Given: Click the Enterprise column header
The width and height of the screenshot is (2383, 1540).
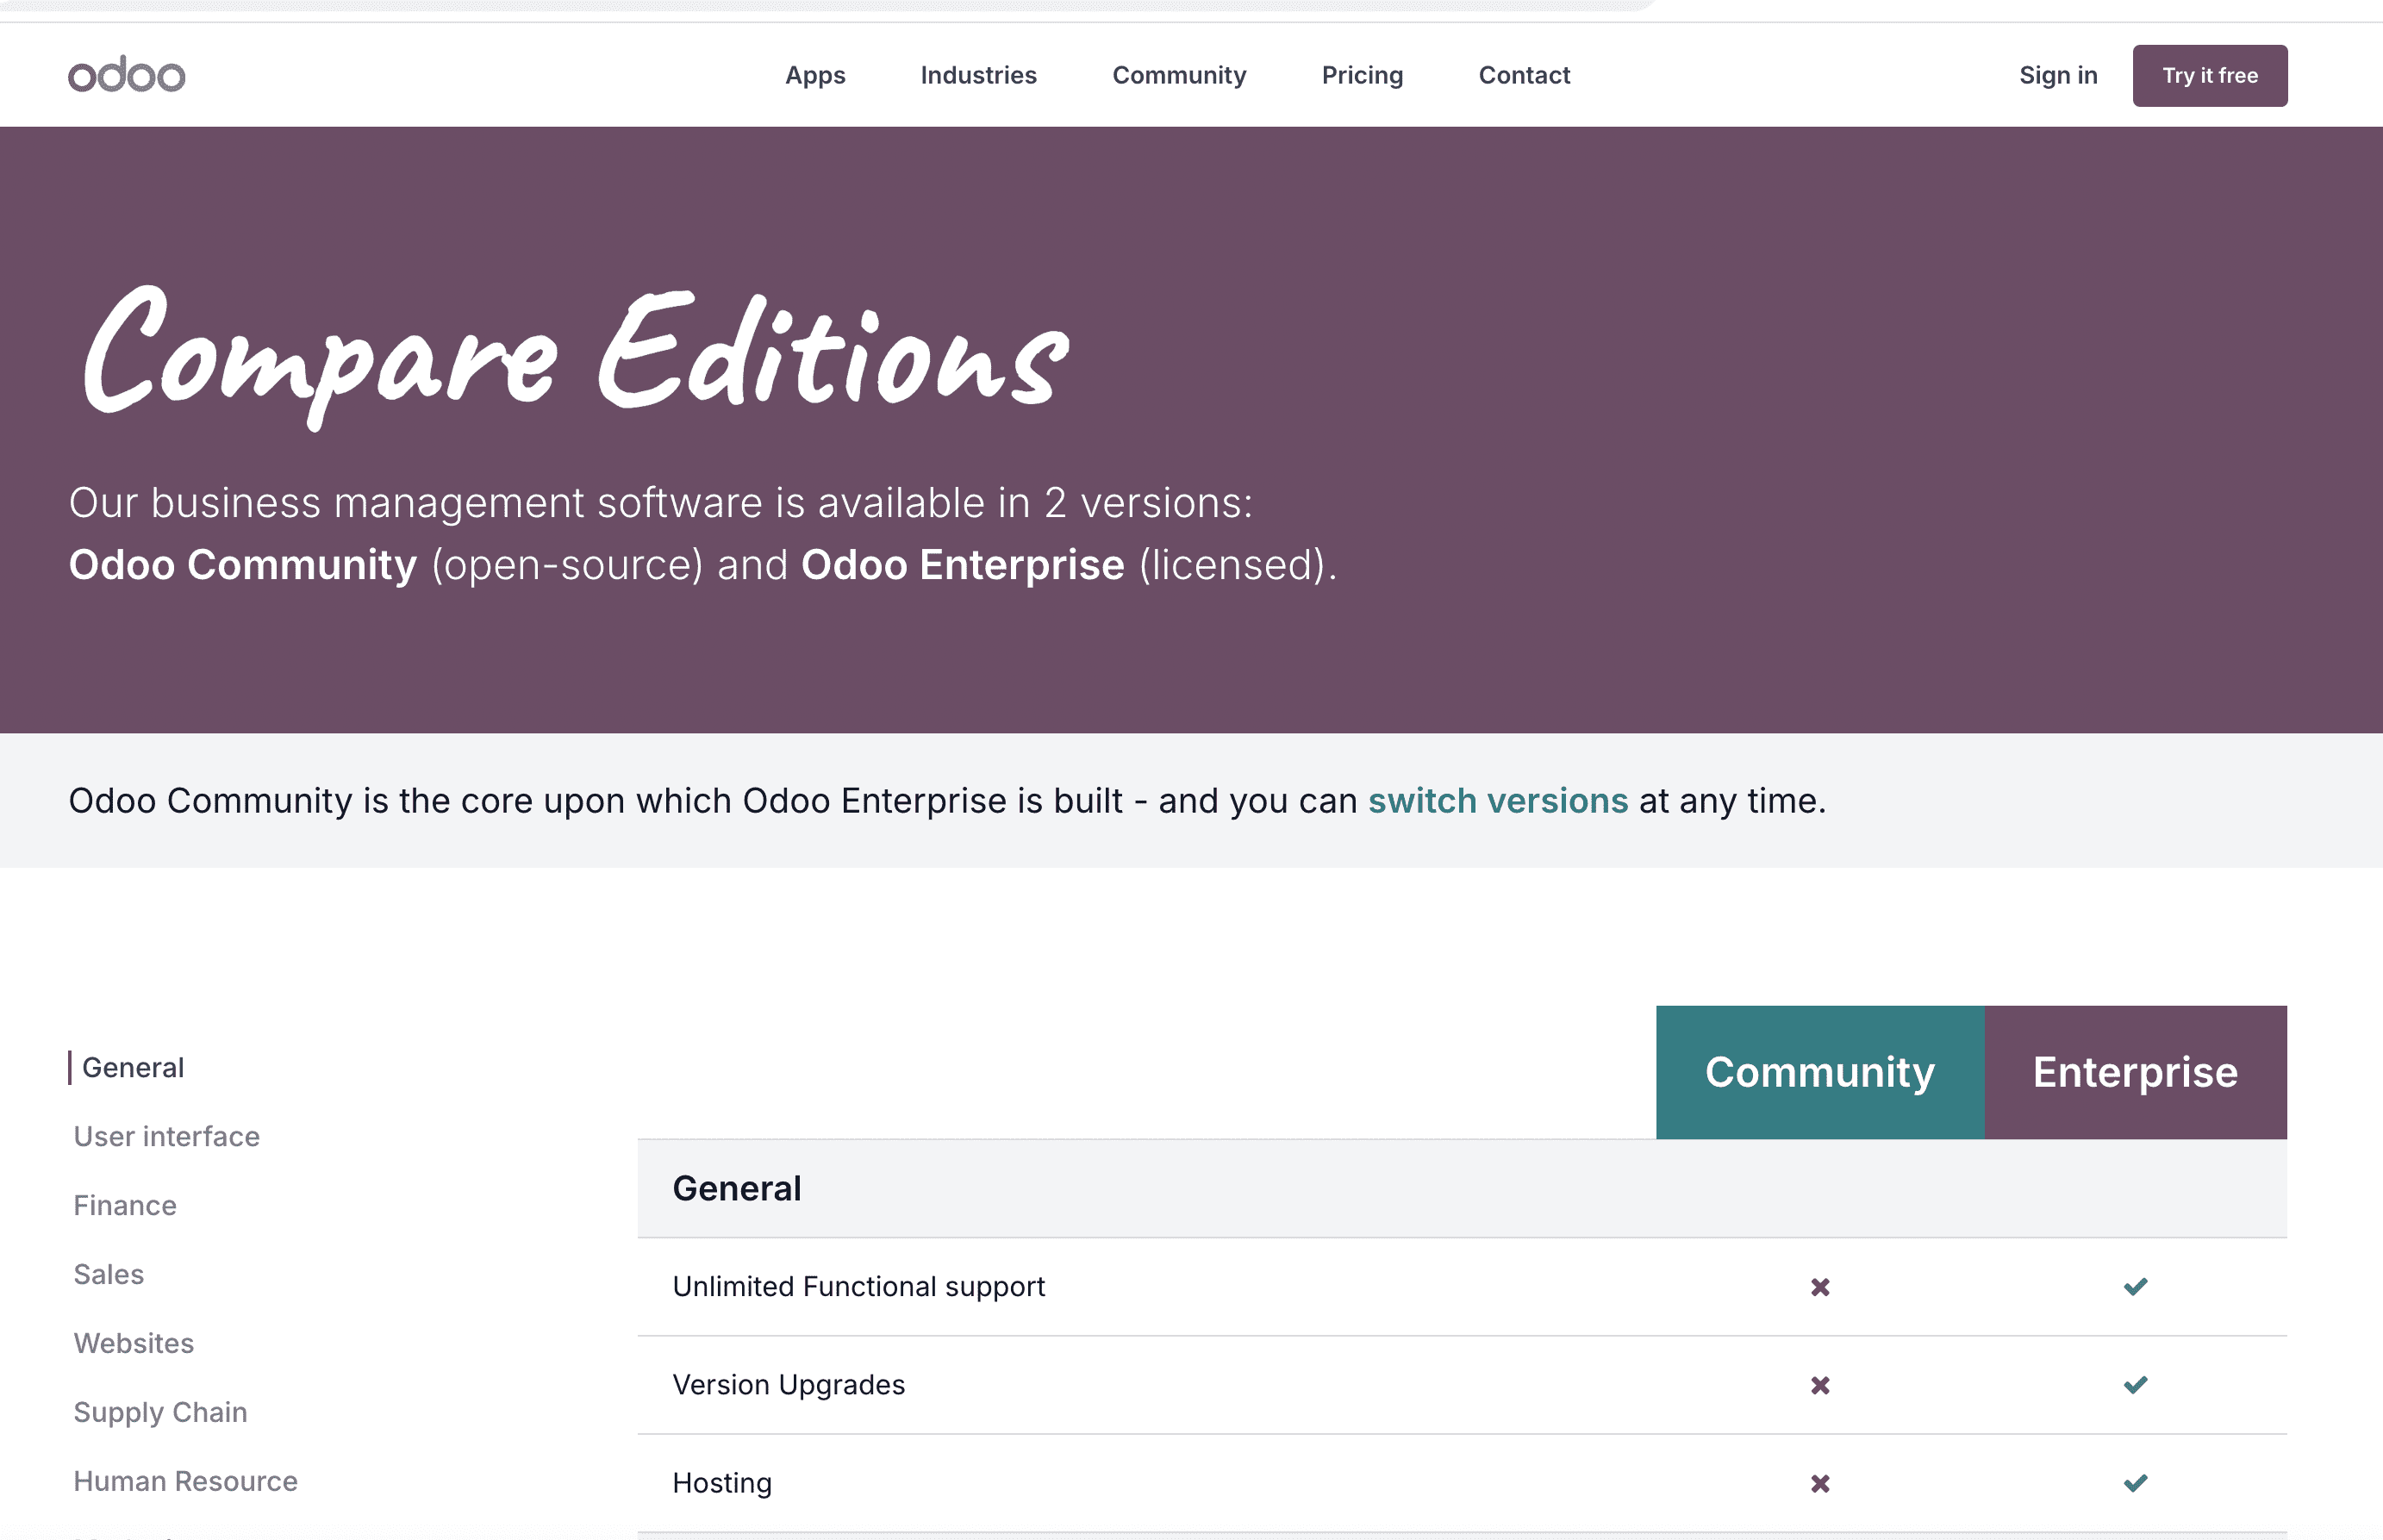Looking at the screenshot, I should coord(2136,1073).
